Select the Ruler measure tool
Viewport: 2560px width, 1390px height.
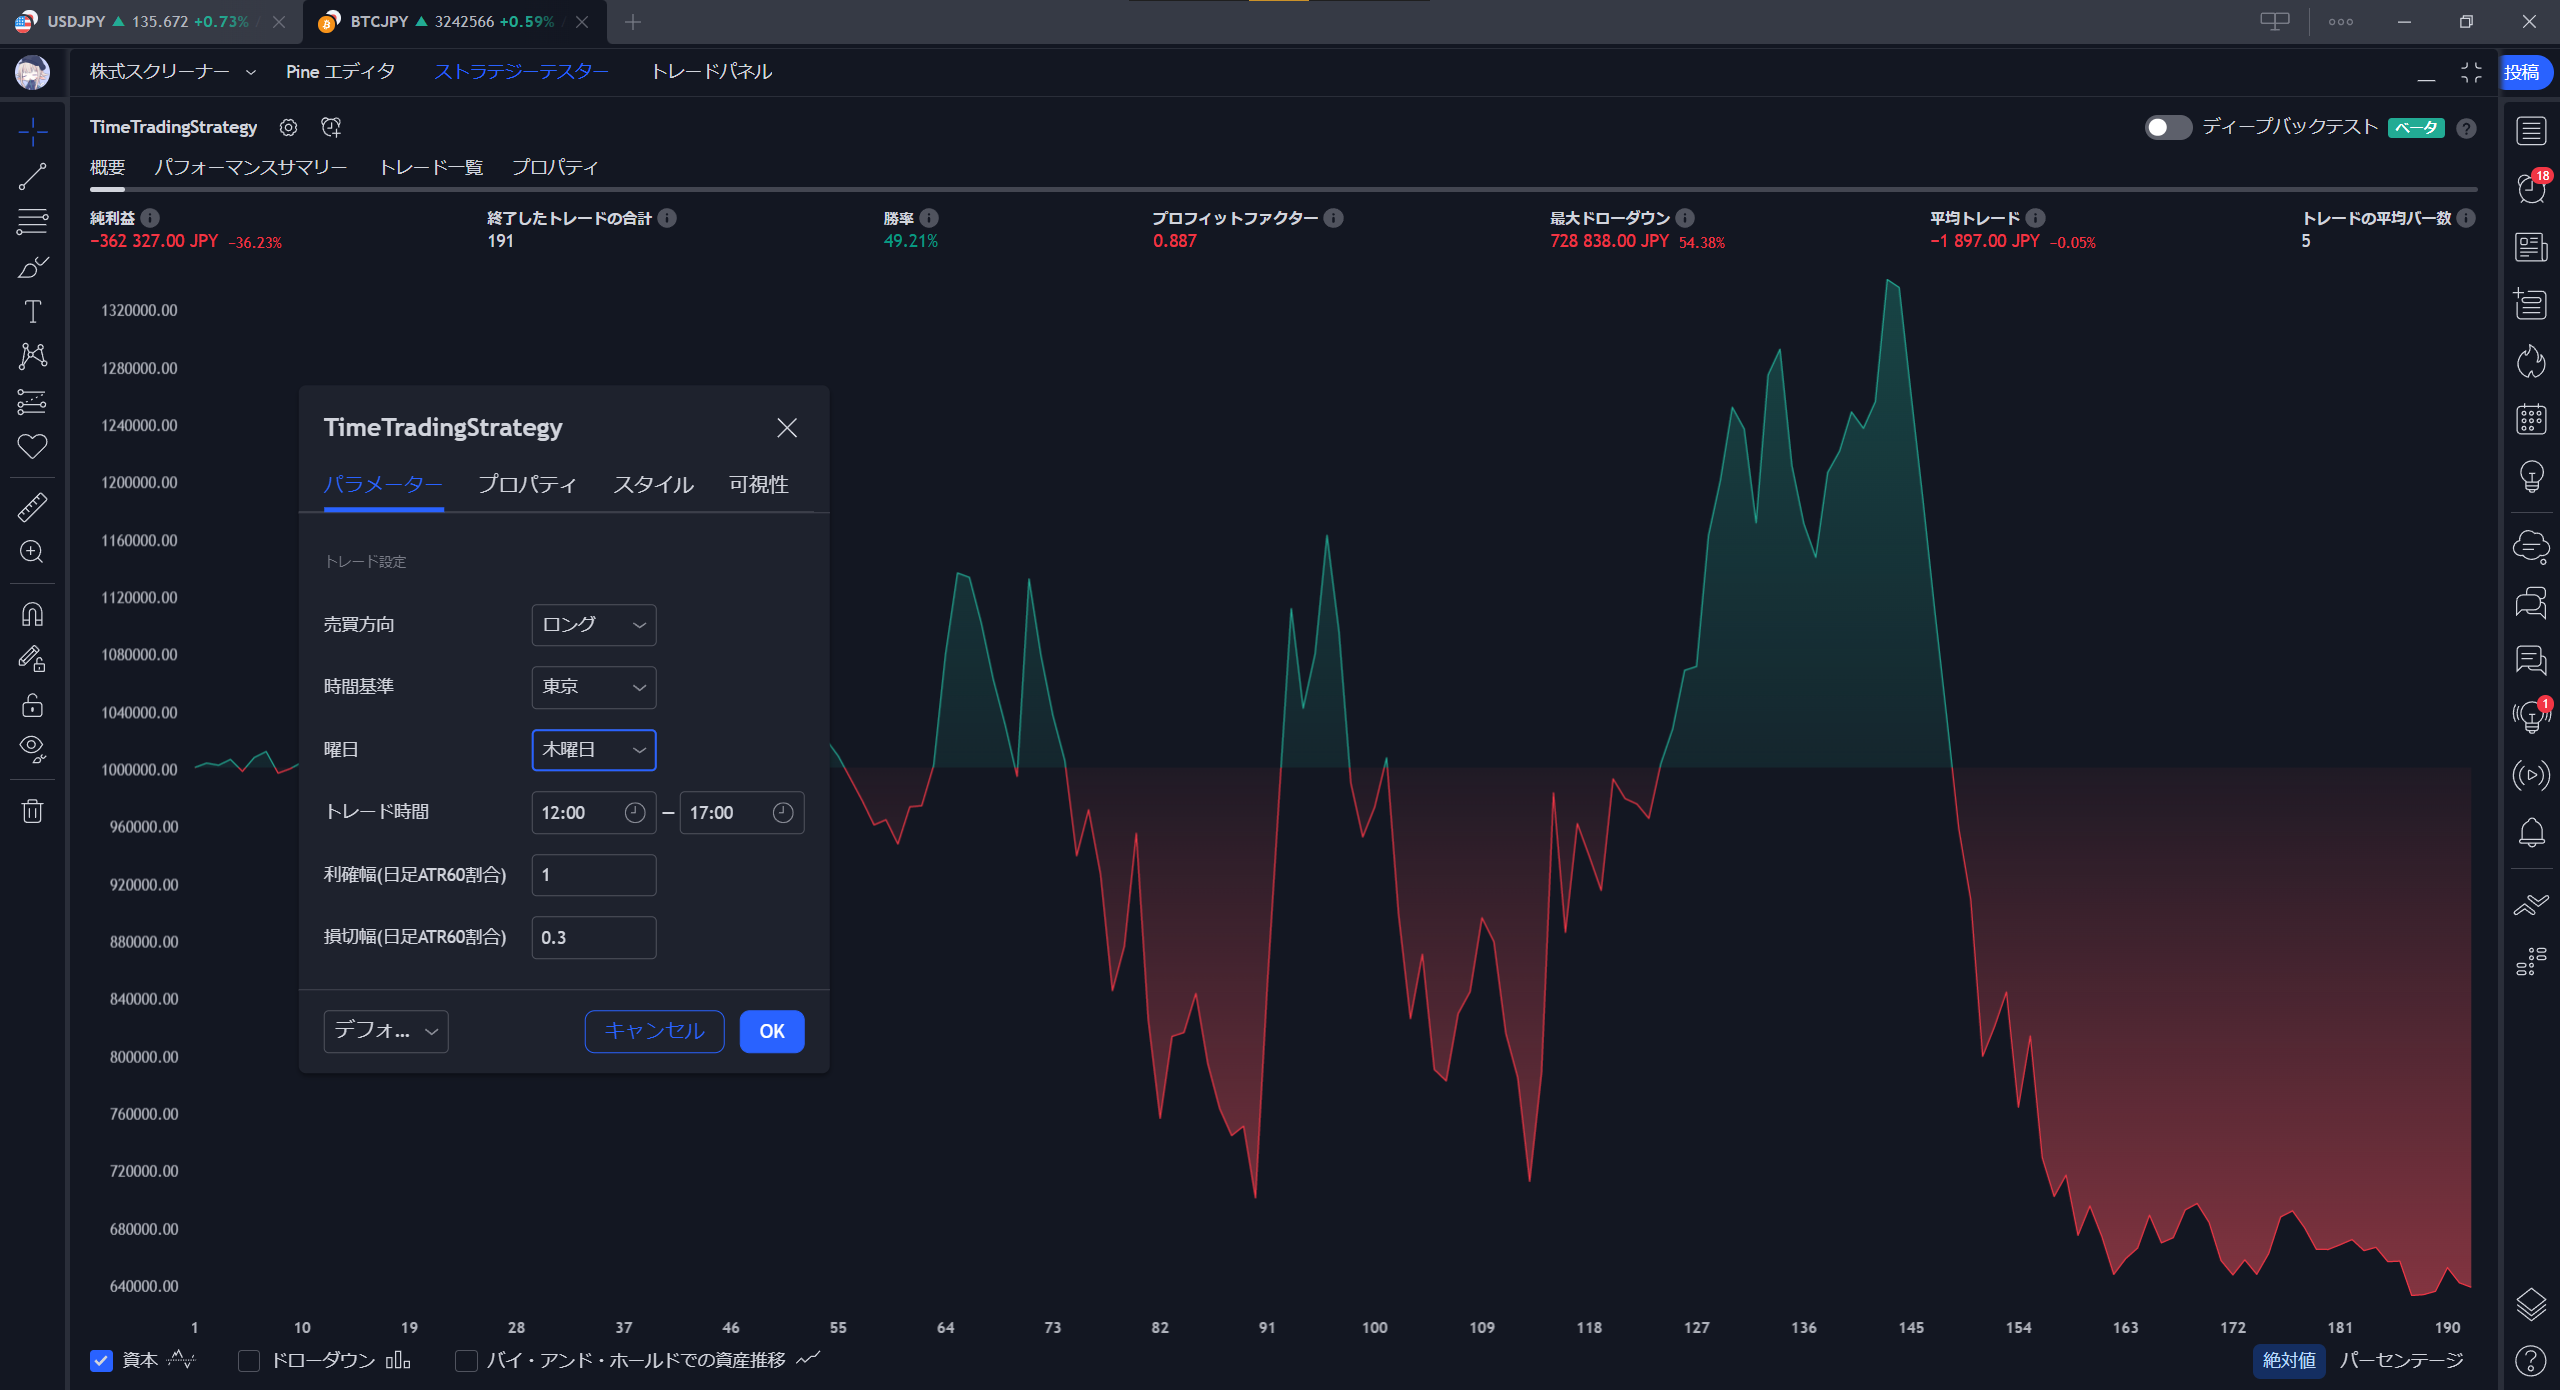click(32, 507)
